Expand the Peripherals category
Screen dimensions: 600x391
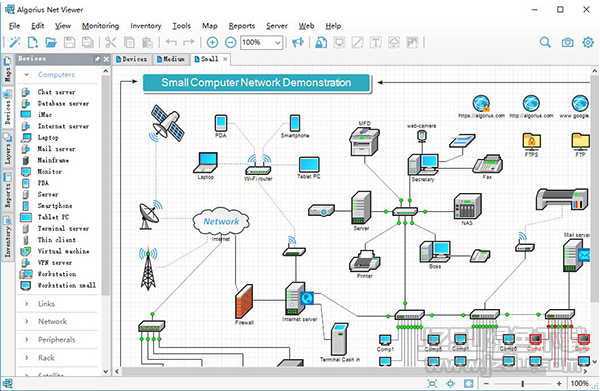(x=57, y=340)
